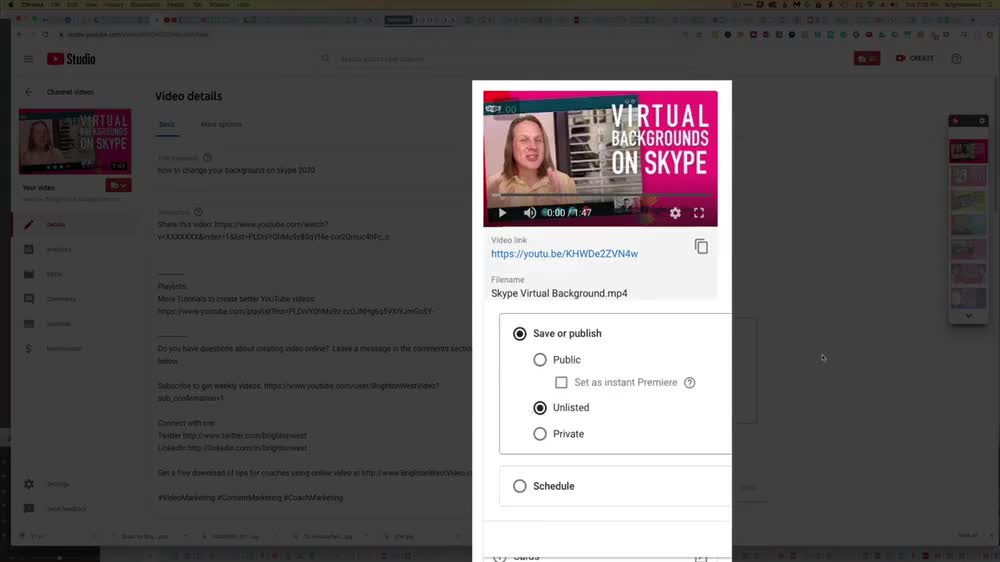Open the help question mark in header
The image size is (1000, 562).
pos(956,59)
